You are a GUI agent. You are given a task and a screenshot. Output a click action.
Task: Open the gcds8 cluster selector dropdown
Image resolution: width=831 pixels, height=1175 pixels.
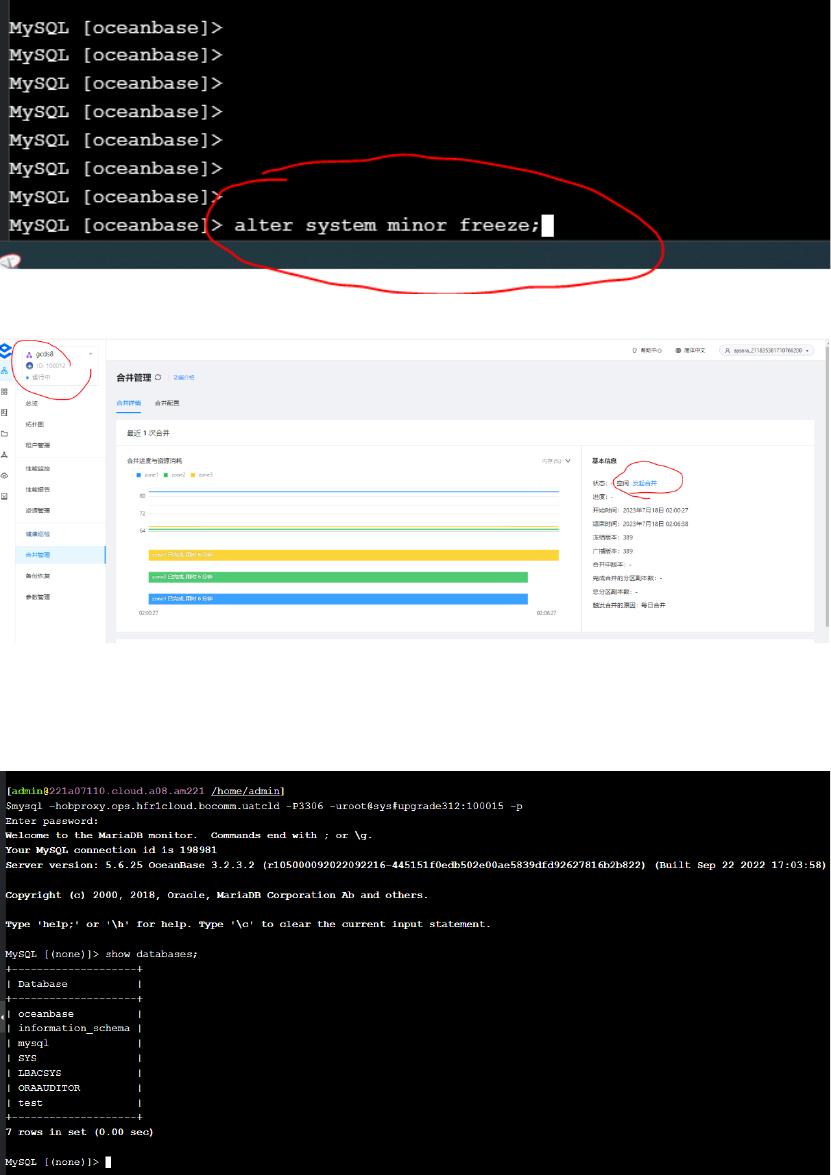91,354
